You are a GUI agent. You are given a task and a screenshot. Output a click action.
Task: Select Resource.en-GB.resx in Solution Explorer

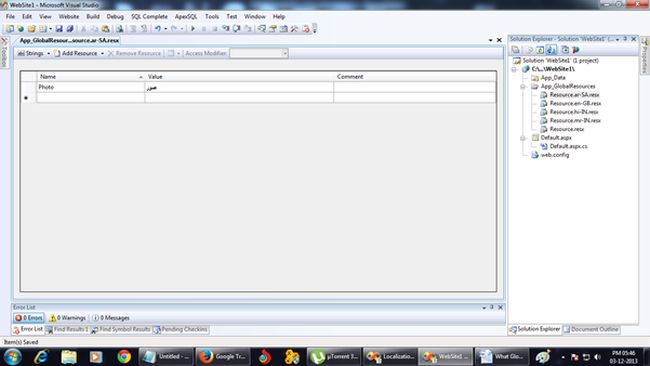click(x=575, y=104)
